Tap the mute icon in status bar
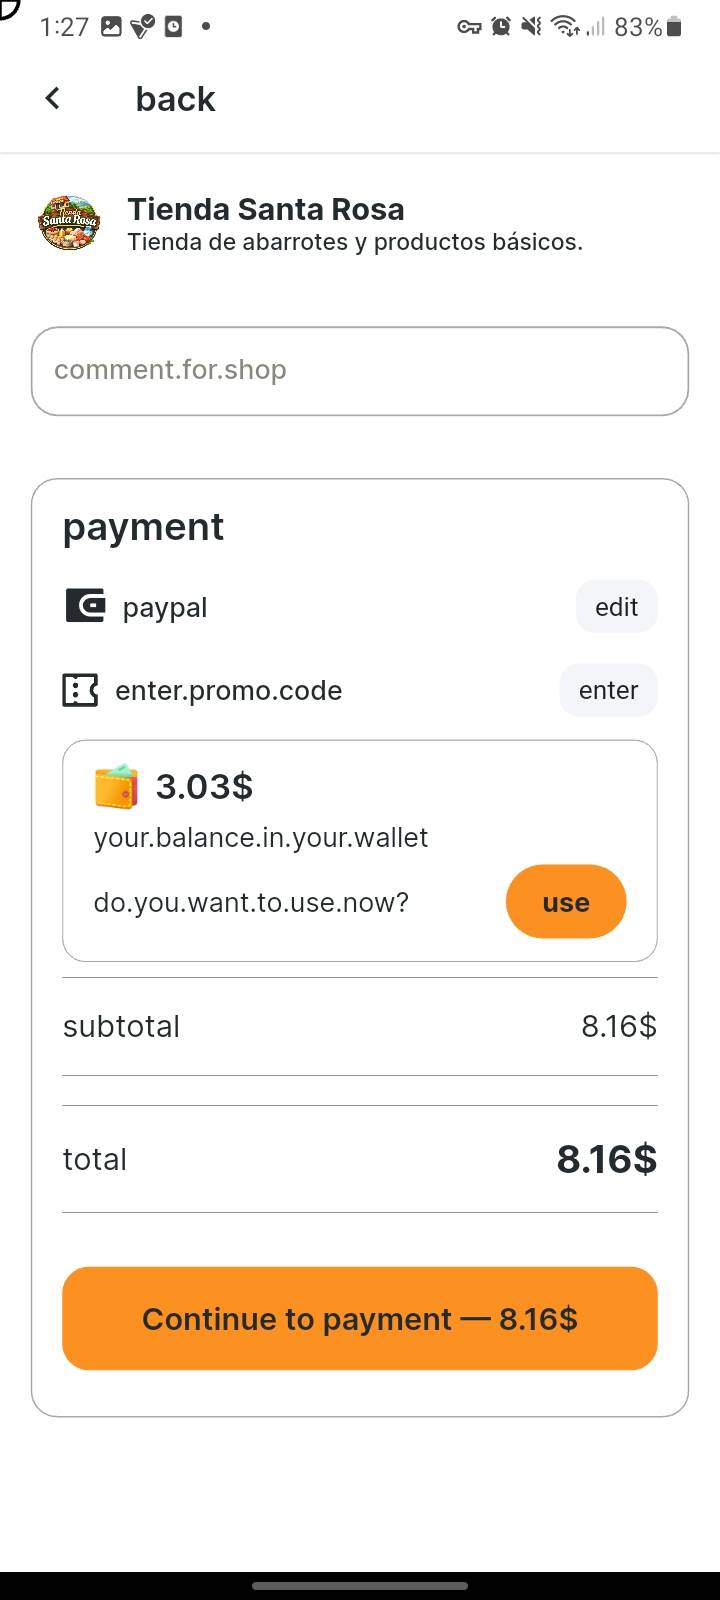Screen dimensions: 720x1600 point(532,27)
